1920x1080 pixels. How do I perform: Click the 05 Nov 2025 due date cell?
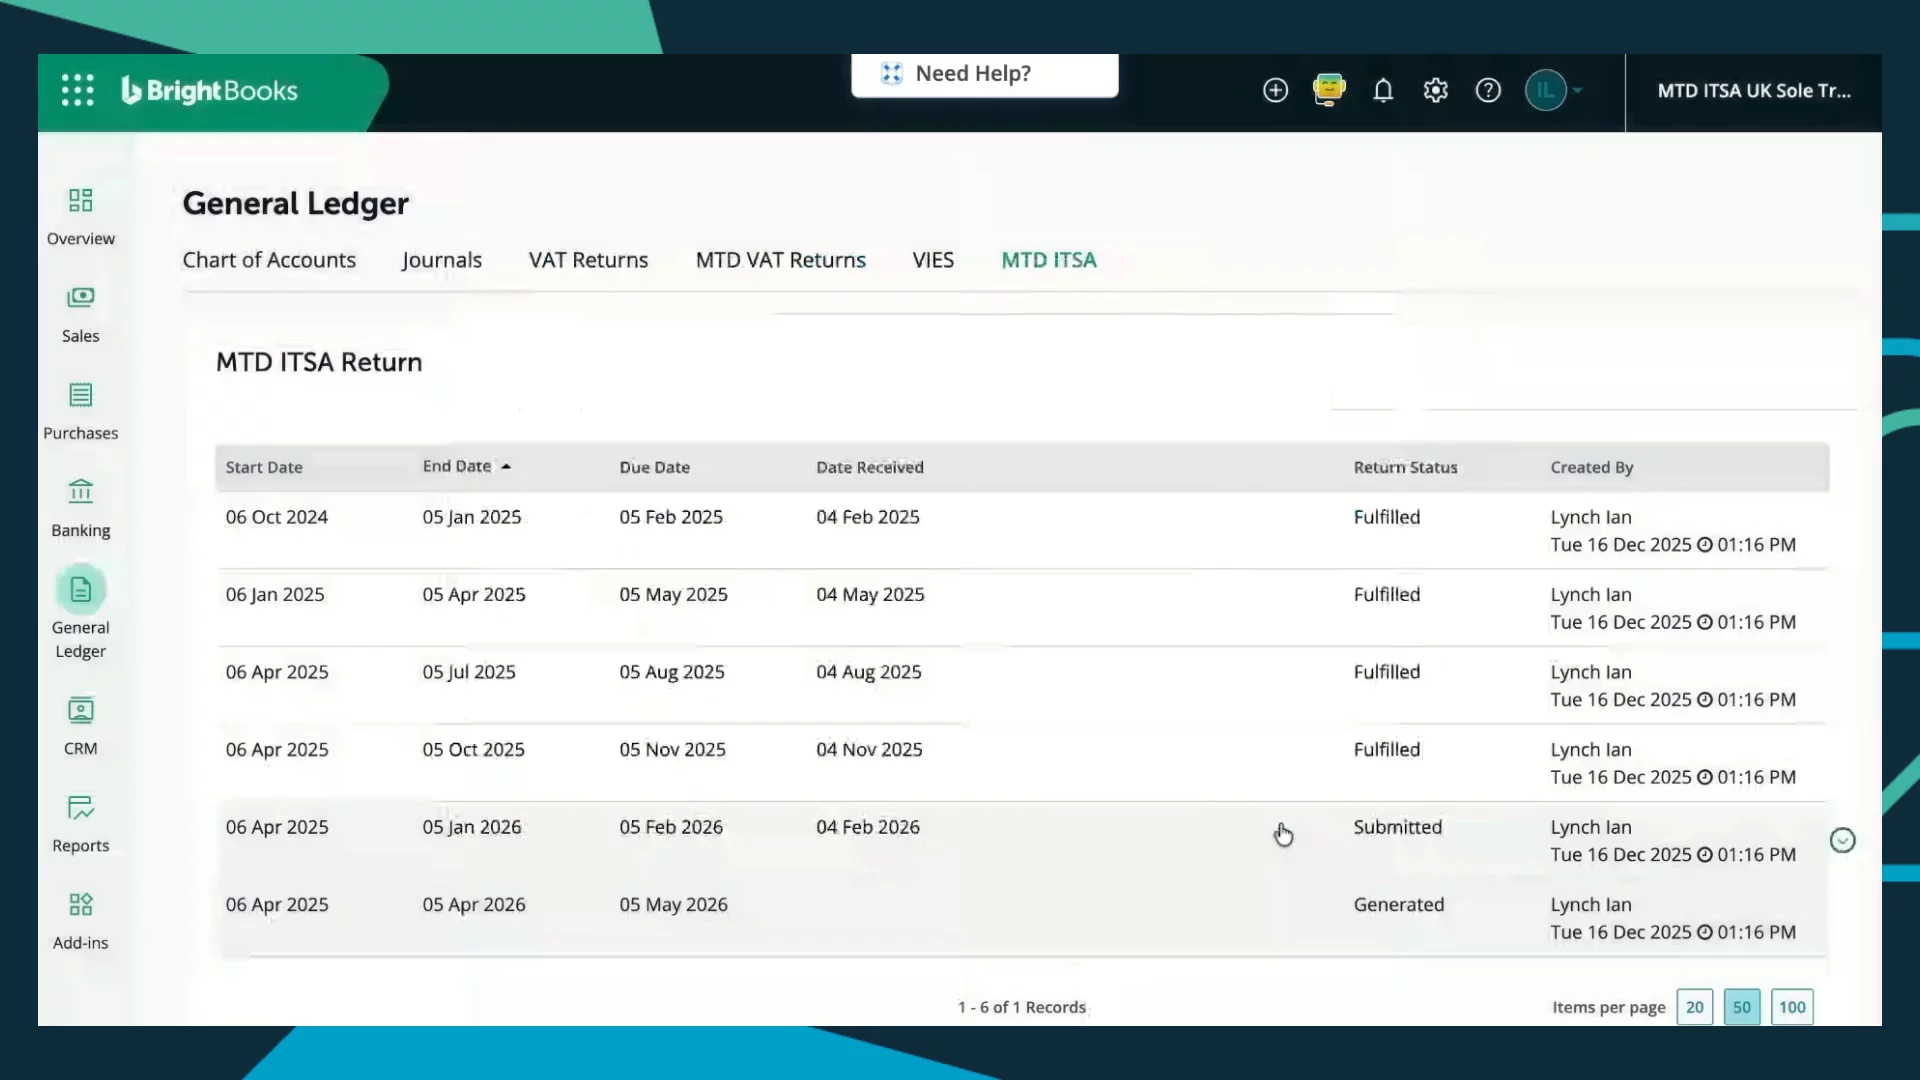(672, 750)
